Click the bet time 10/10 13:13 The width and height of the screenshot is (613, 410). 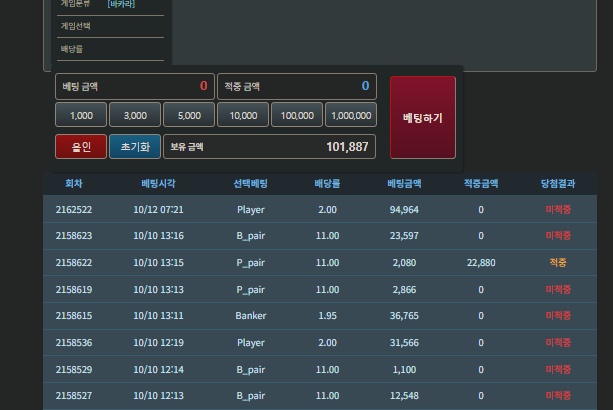click(x=158, y=290)
